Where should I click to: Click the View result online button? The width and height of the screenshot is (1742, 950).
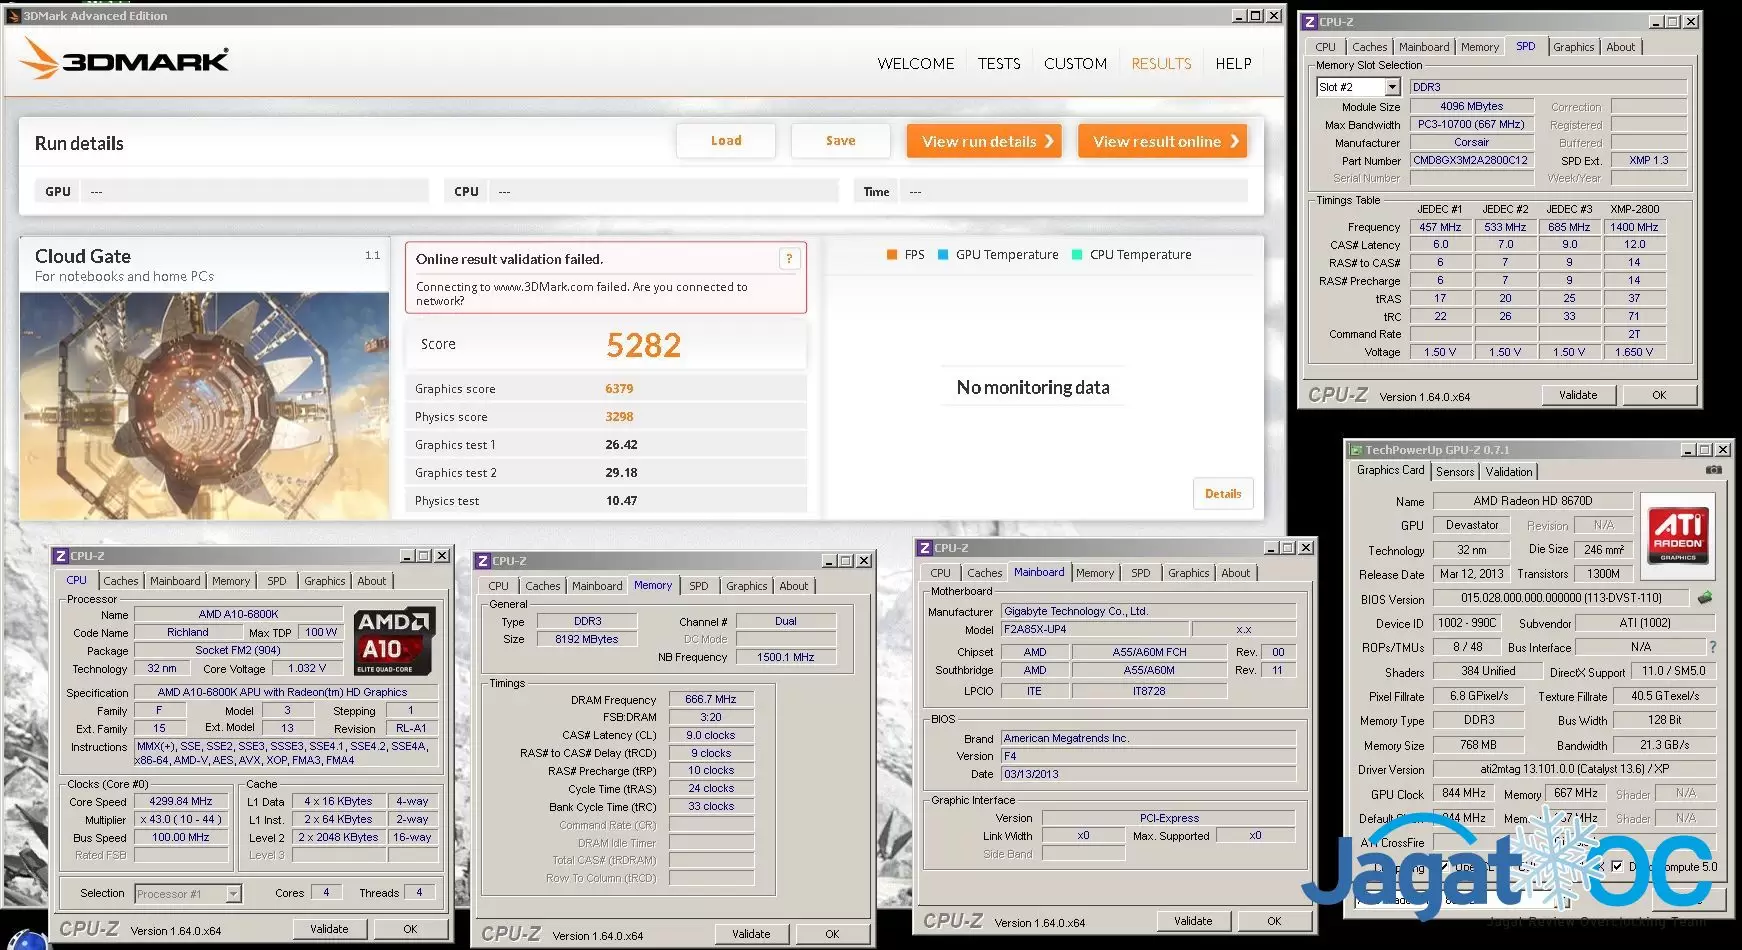(1162, 142)
